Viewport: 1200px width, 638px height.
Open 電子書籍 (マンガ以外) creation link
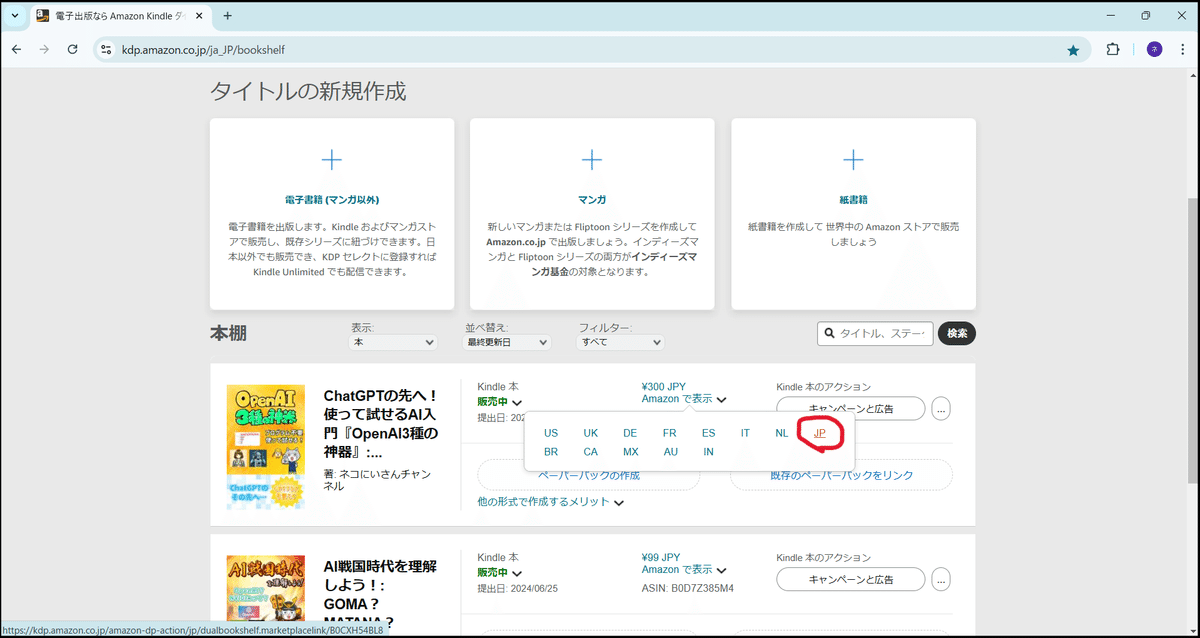(332, 200)
